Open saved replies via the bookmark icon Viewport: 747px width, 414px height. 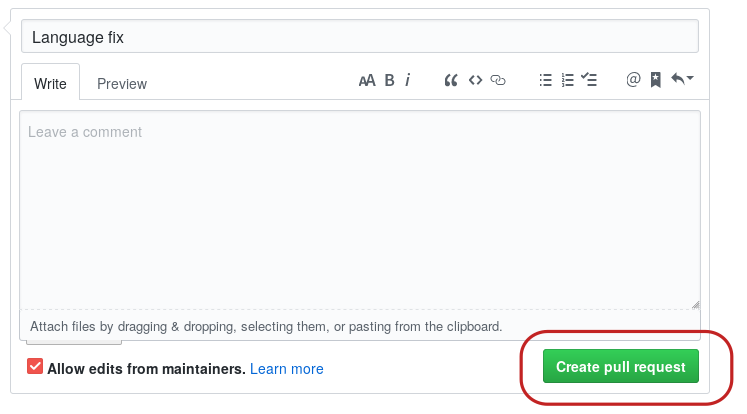655,81
